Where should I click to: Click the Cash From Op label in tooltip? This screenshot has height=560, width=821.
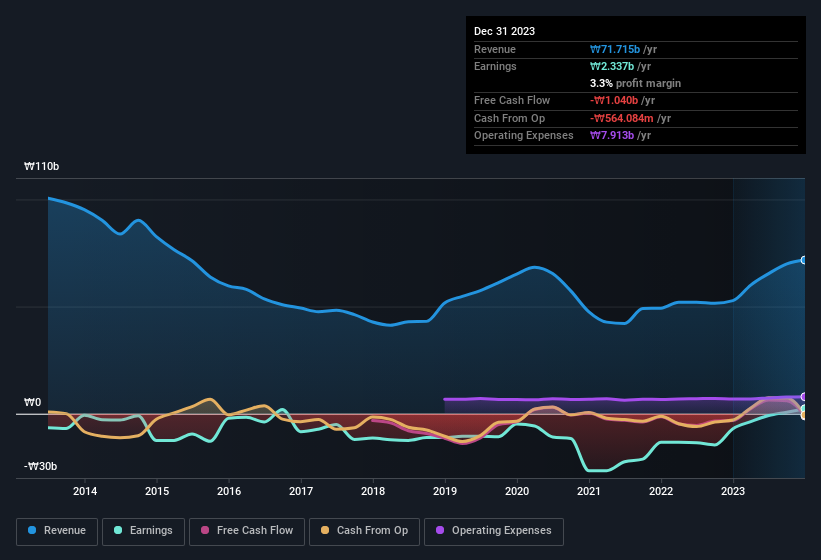click(x=509, y=118)
